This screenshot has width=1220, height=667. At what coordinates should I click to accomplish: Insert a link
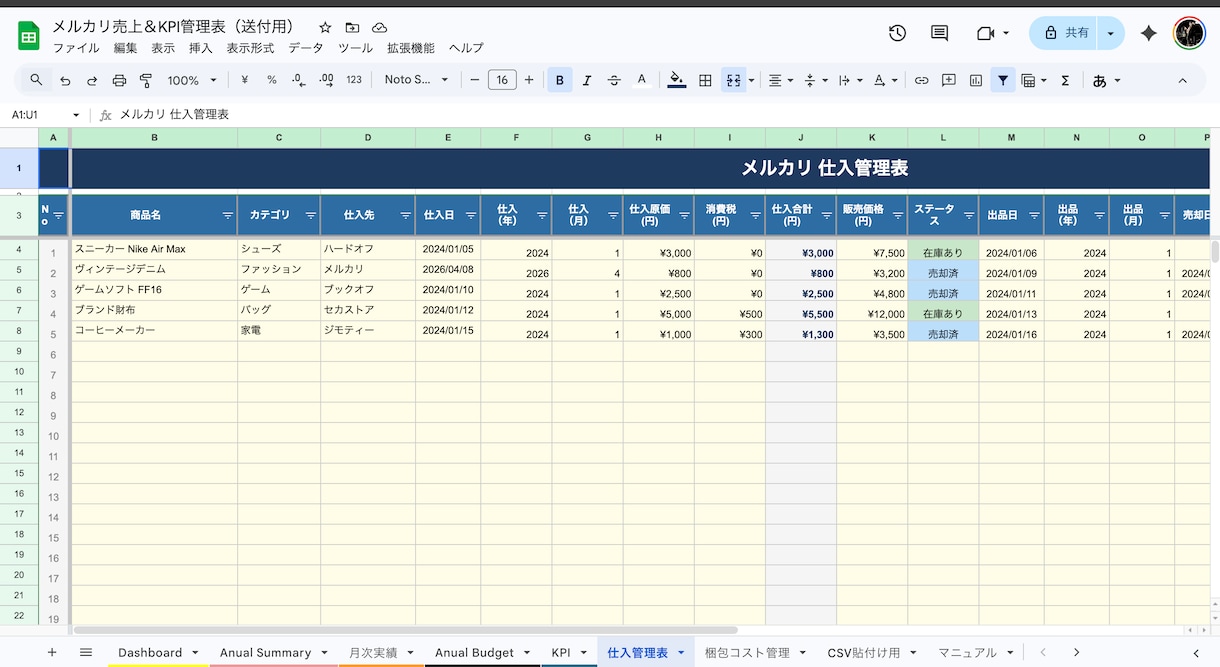point(922,80)
